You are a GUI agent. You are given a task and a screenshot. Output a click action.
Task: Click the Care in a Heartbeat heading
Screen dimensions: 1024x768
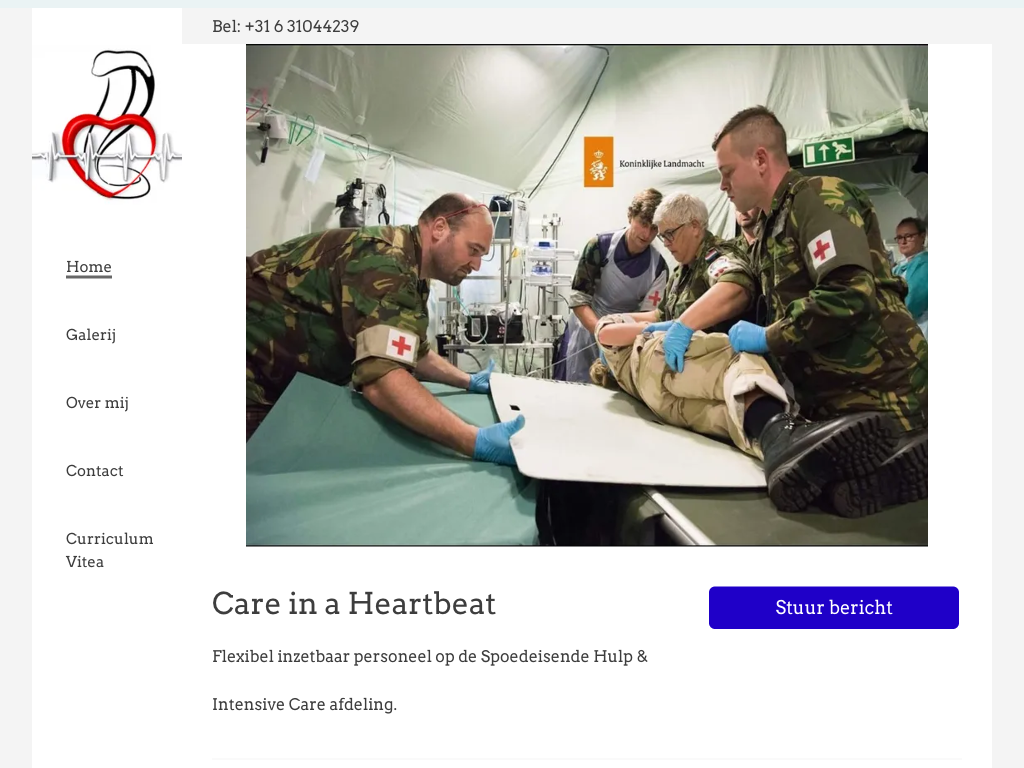[354, 603]
